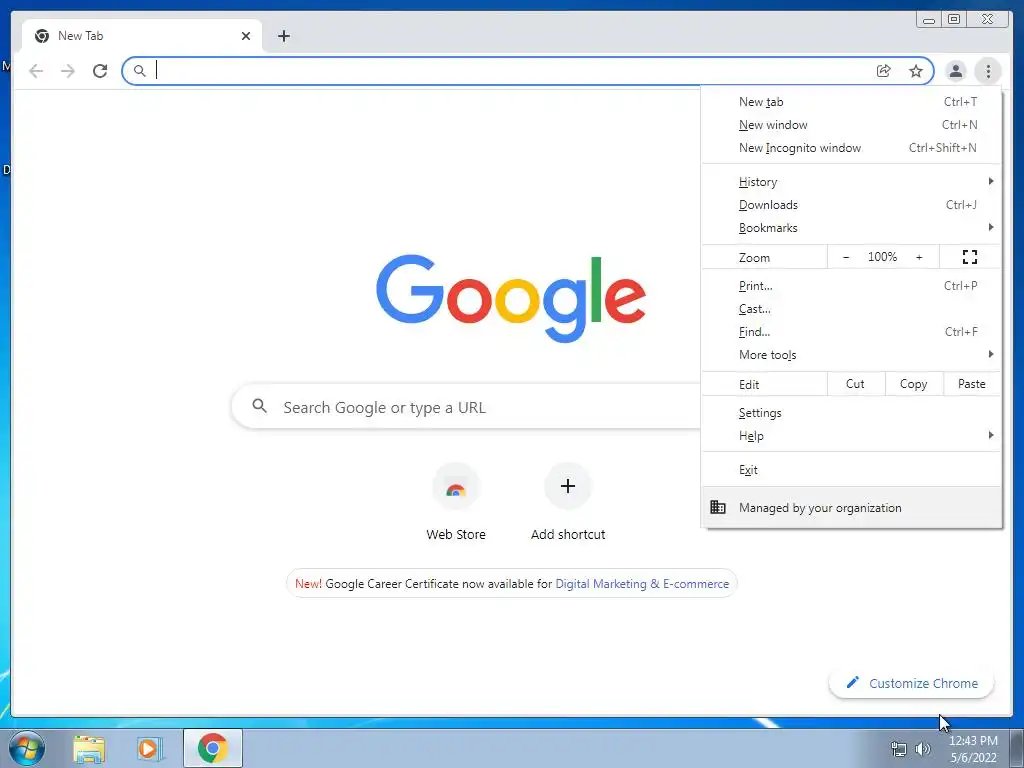The width and height of the screenshot is (1024, 768).
Task: Open Settings from menu
Action: pos(852,413)
